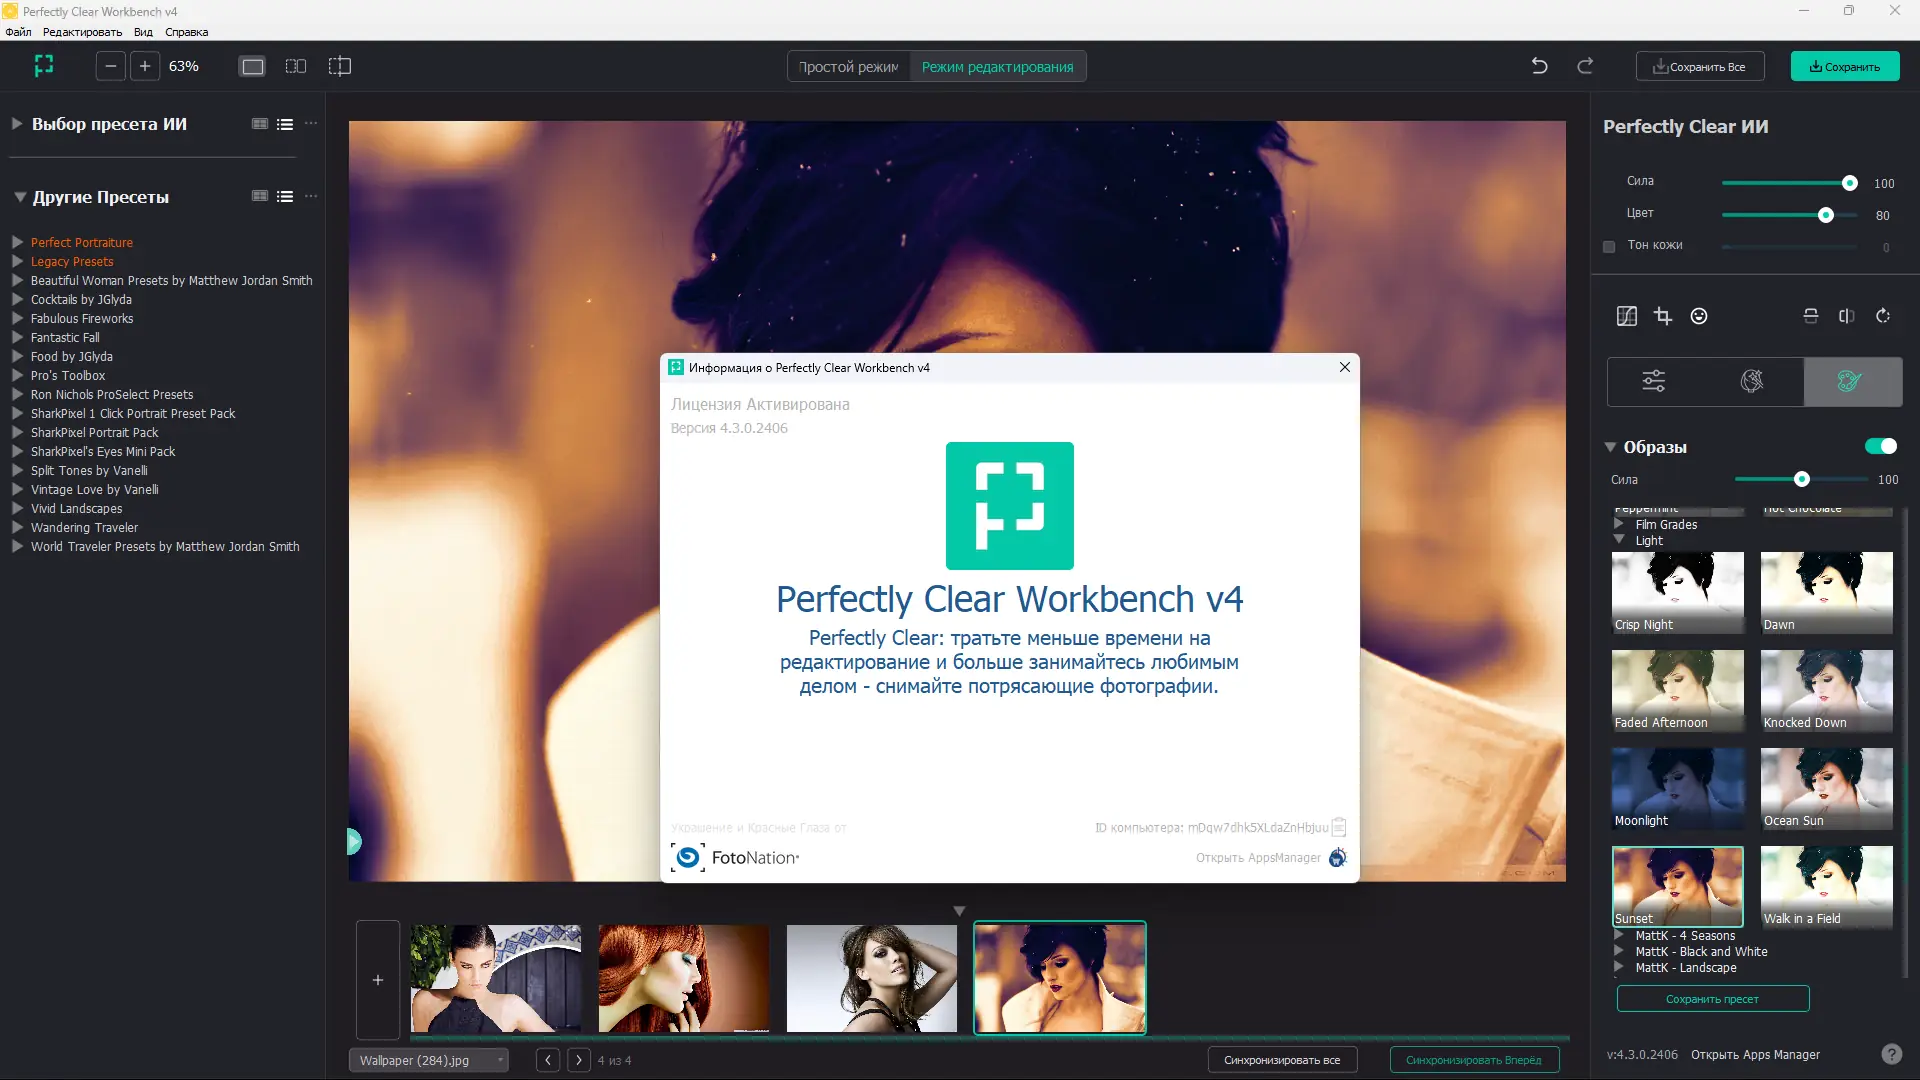The height and width of the screenshot is (1080, 1920).
Task: Click Синхронизировать все button
Action: (x=1281, y=1060)
